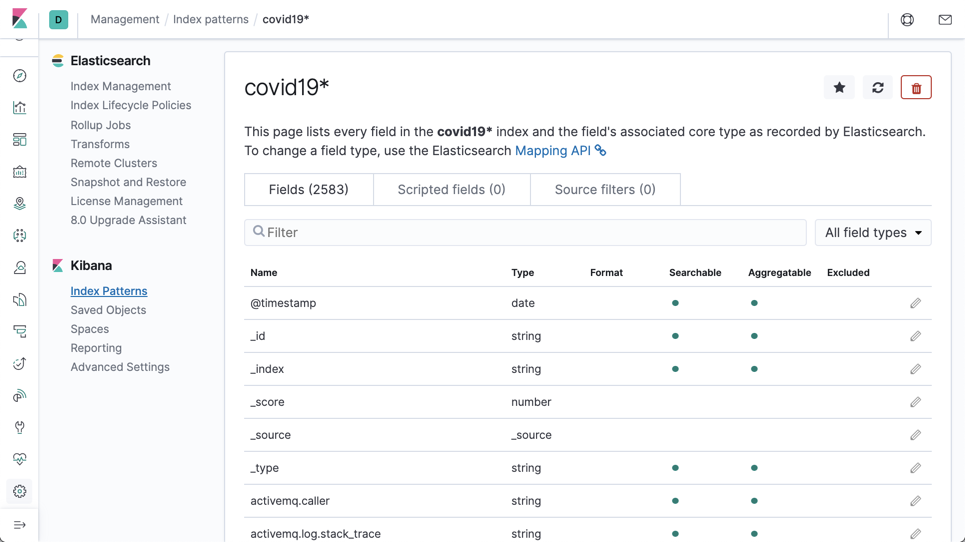Viewport: 965px width, 542px height.
Task: Click the Excluded column header
Action: tap(848, 273)
